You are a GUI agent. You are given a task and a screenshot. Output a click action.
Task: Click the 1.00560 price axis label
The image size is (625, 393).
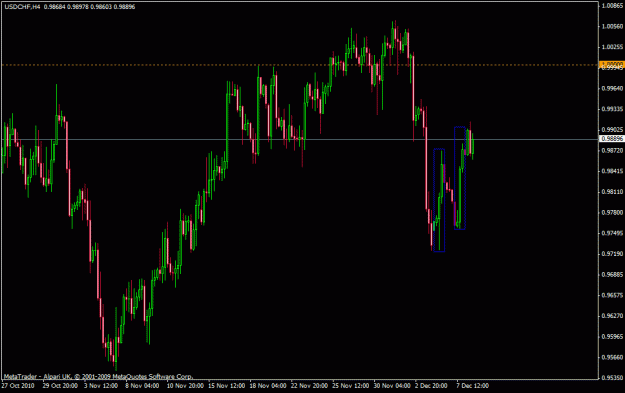(x=612, y=26)
